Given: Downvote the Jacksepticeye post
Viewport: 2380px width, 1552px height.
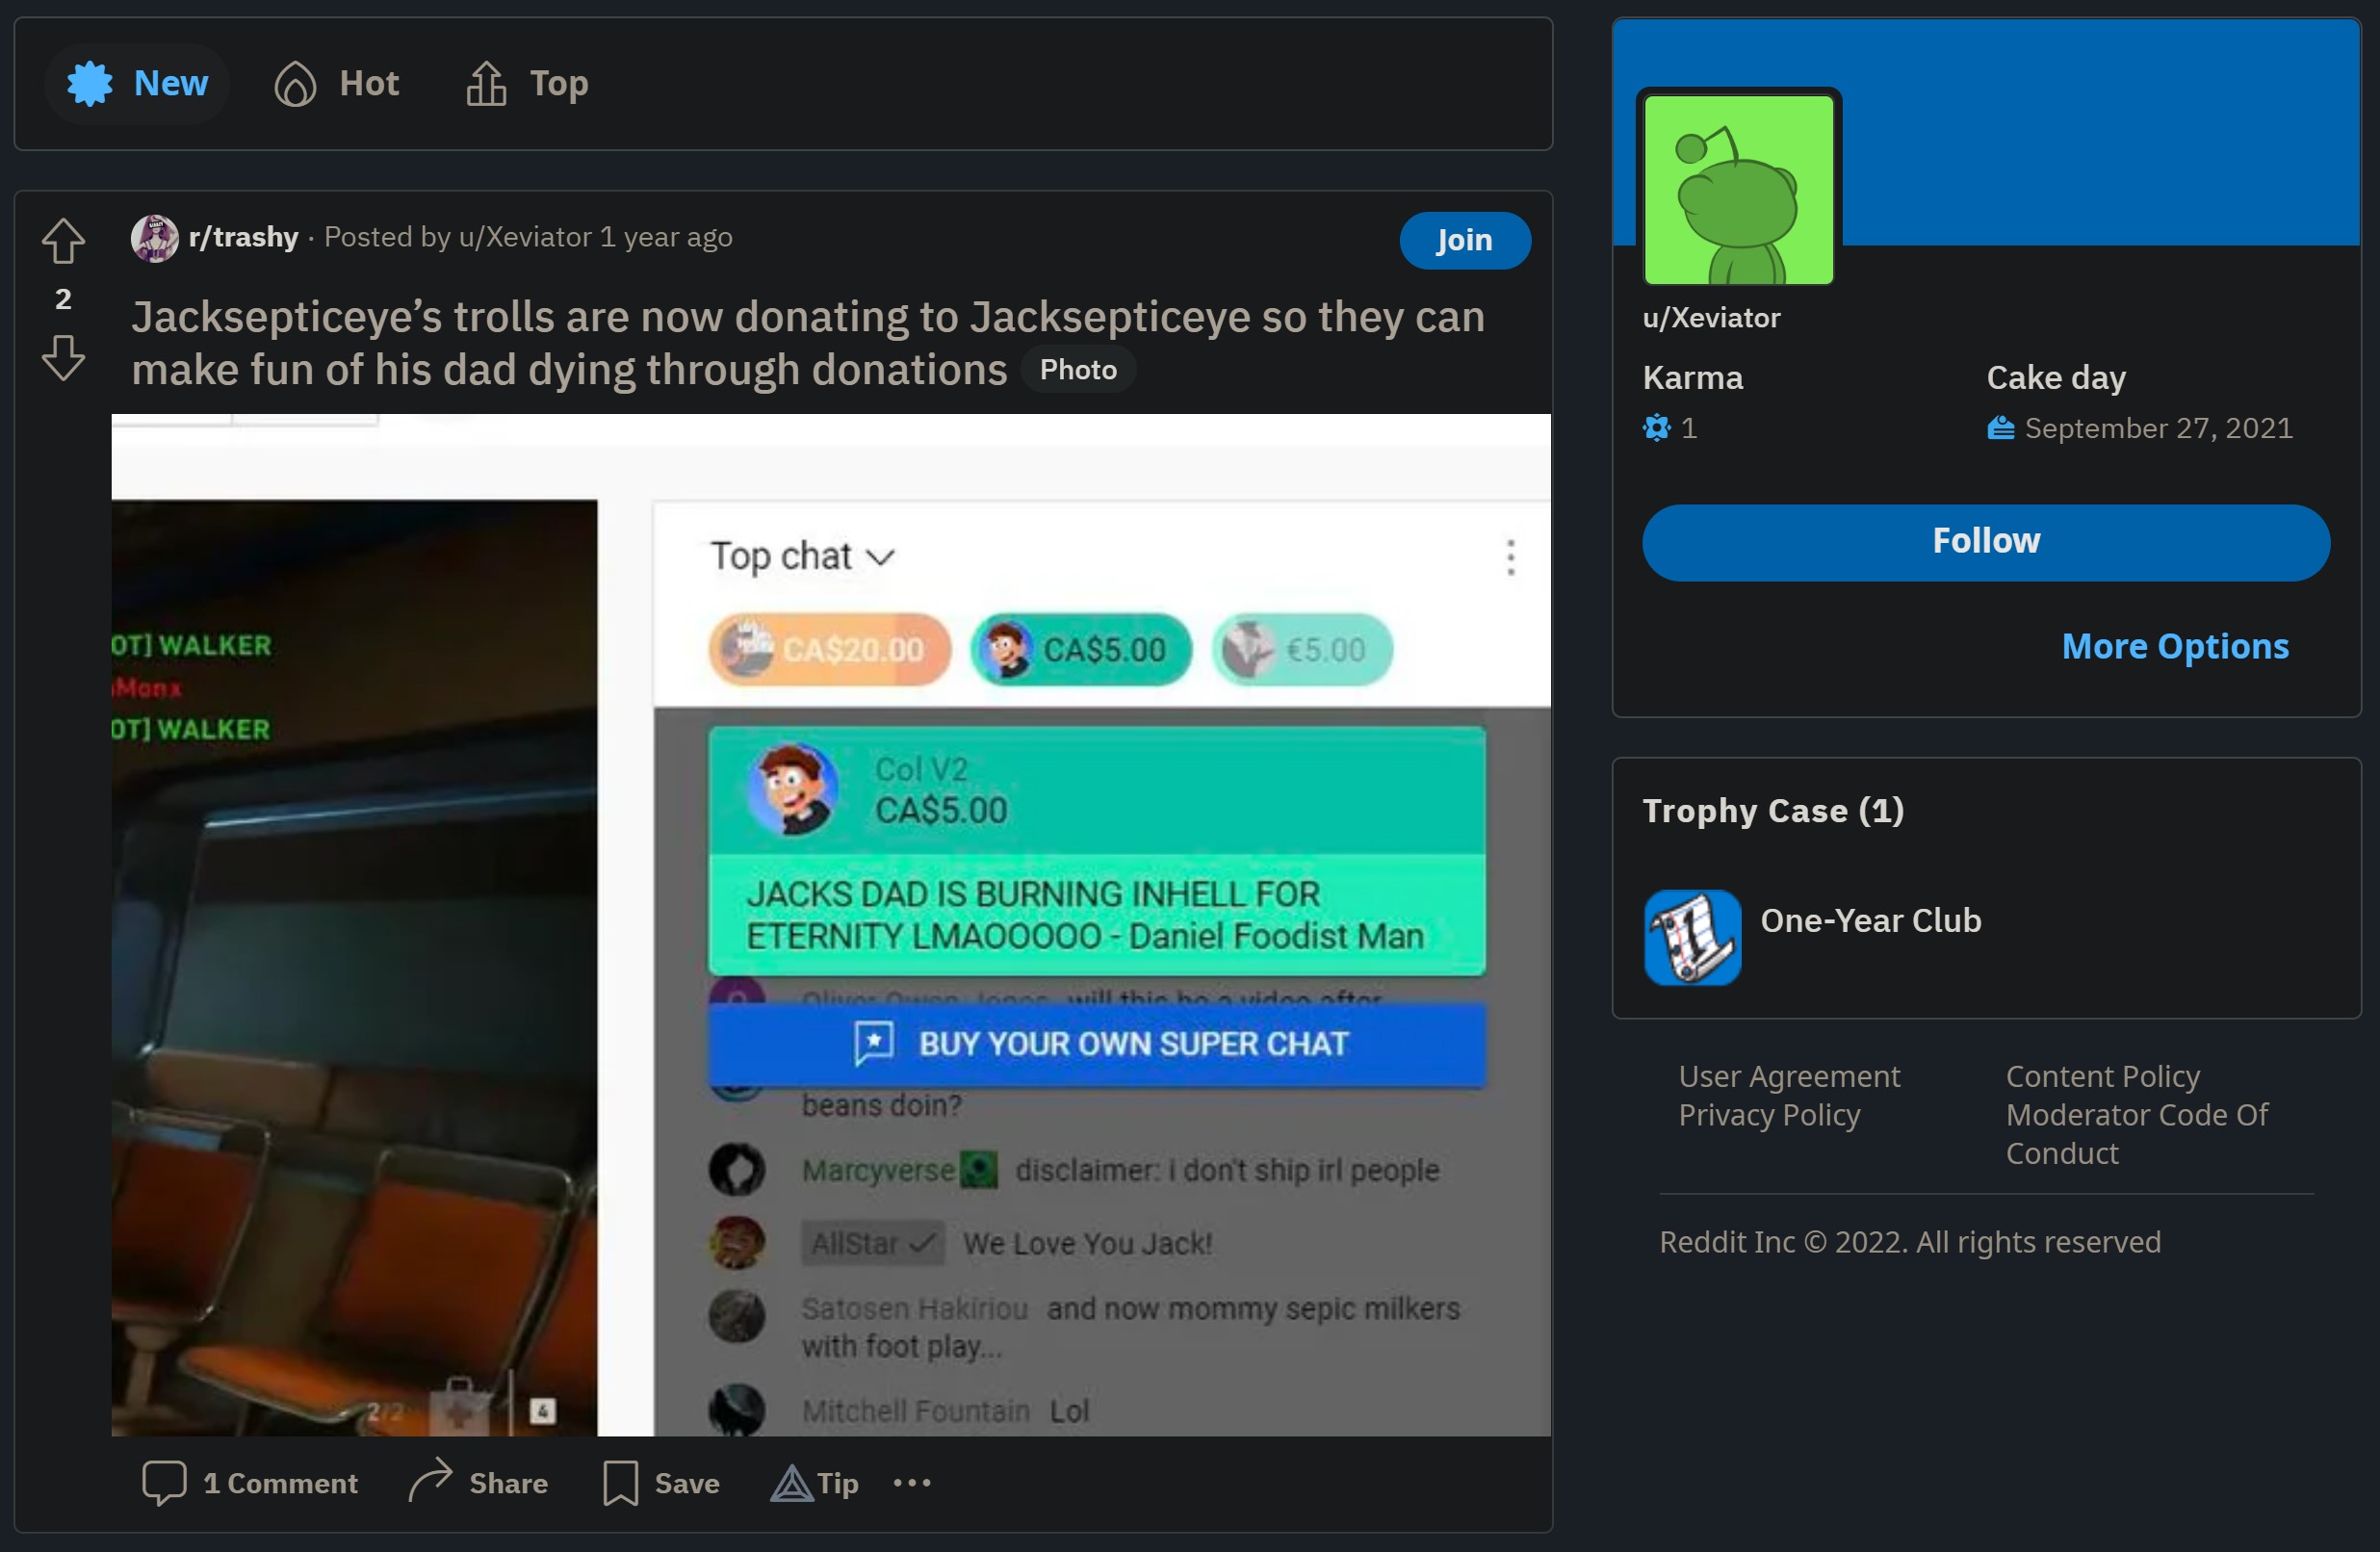Looking at the screenshot, I should 63,357.
